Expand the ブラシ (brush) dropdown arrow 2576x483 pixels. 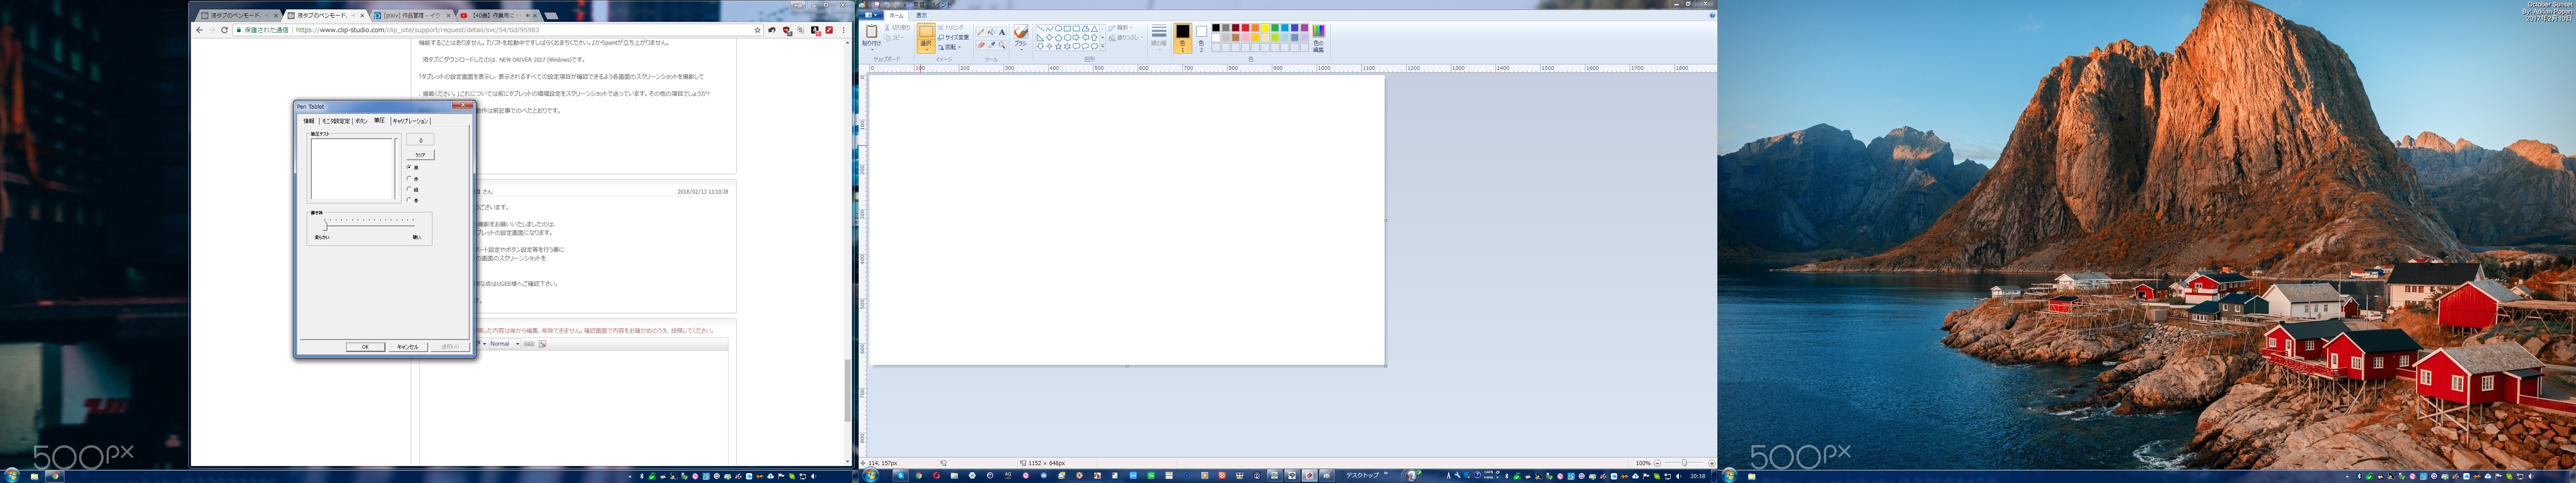1021,50
